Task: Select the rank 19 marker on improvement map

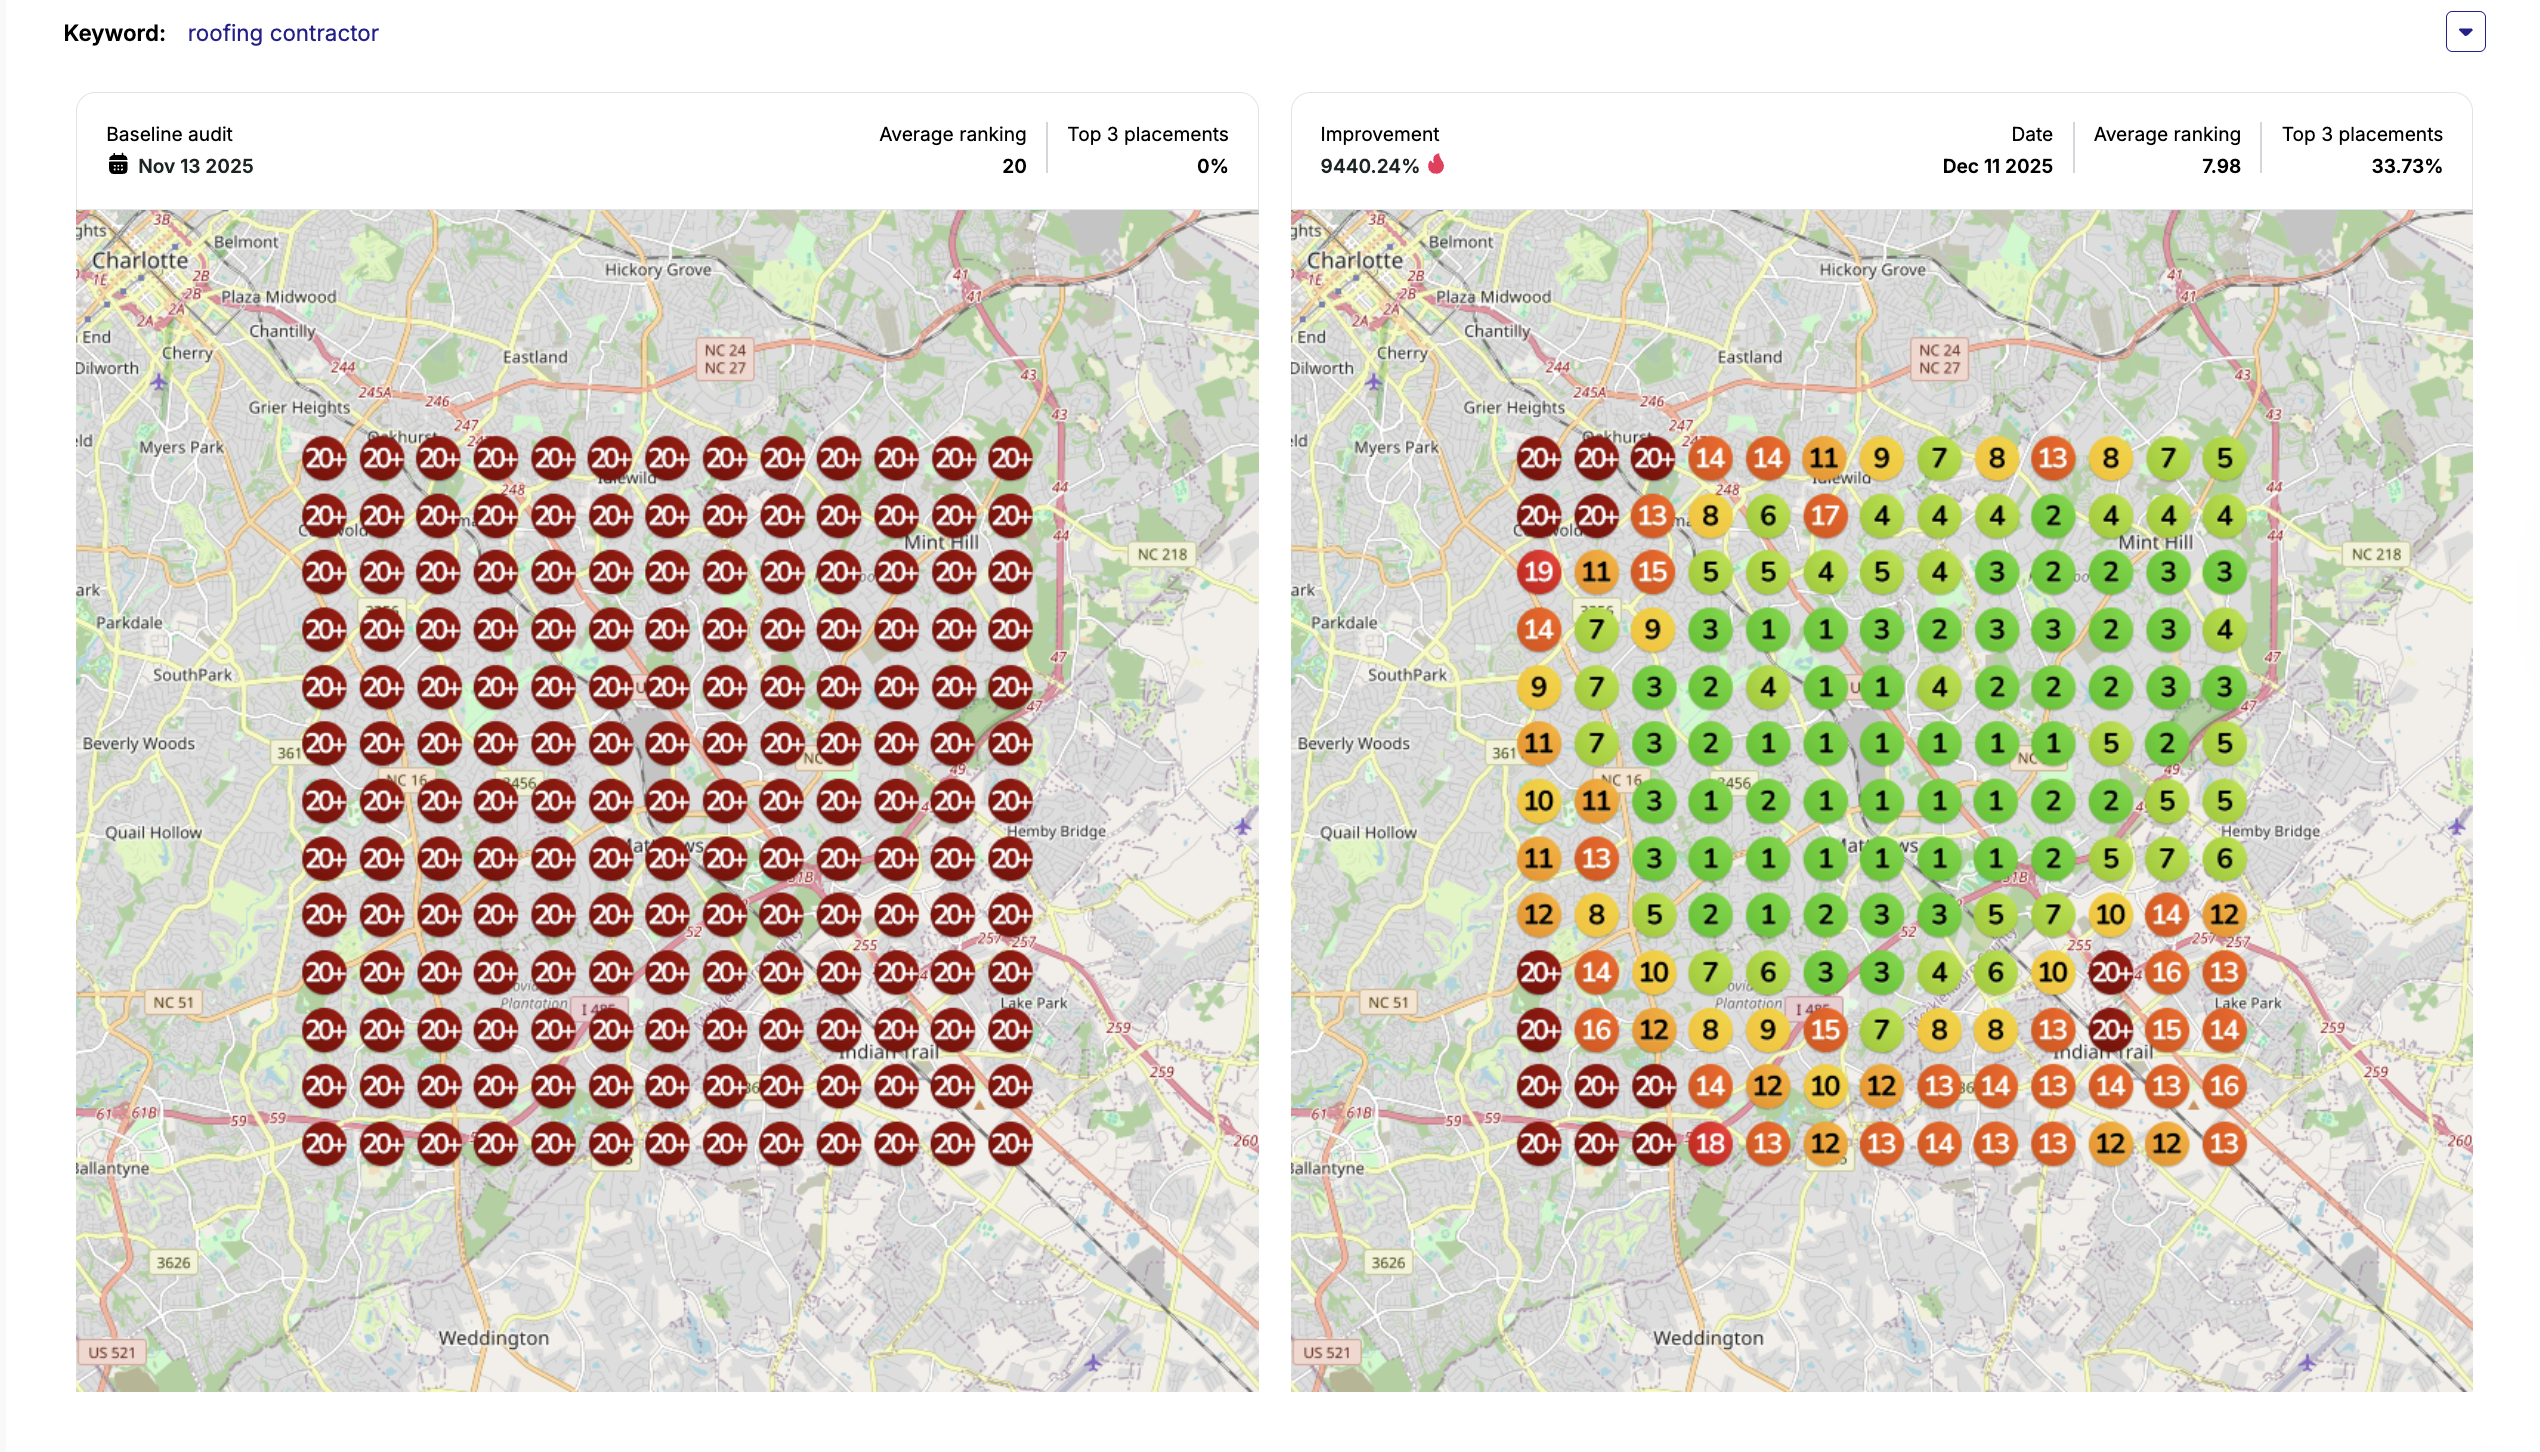Action: 1538,572
